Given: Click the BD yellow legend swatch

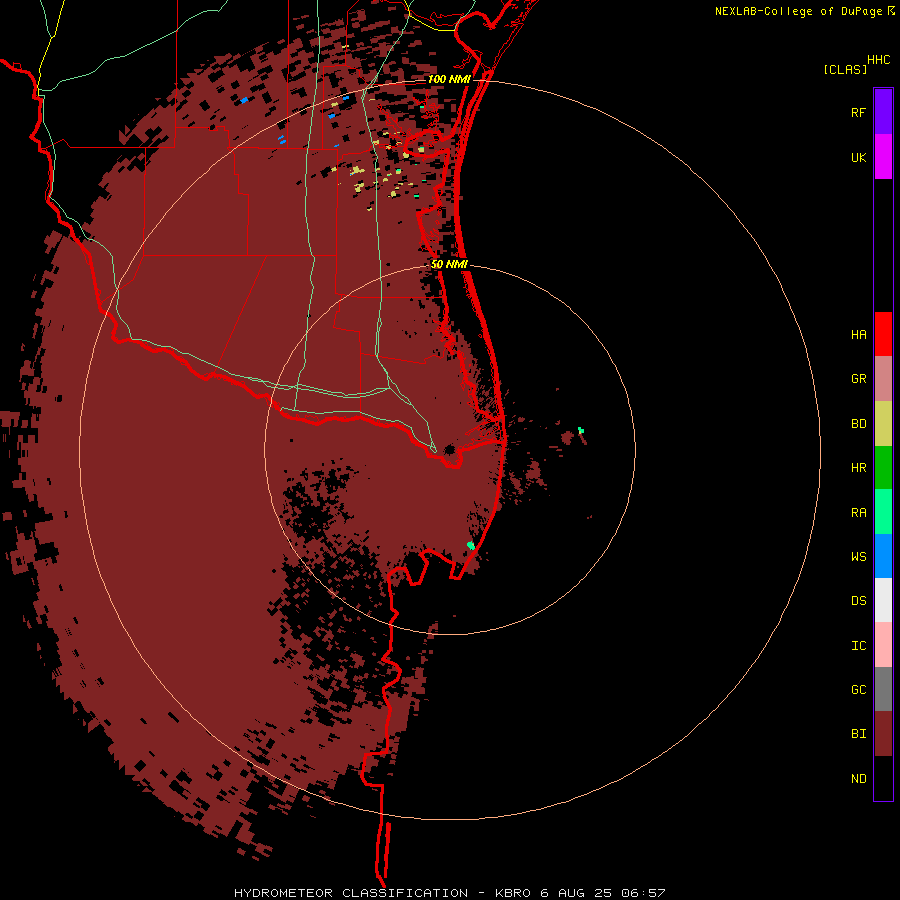Looking at the screenshot, I should coord(883,424).
